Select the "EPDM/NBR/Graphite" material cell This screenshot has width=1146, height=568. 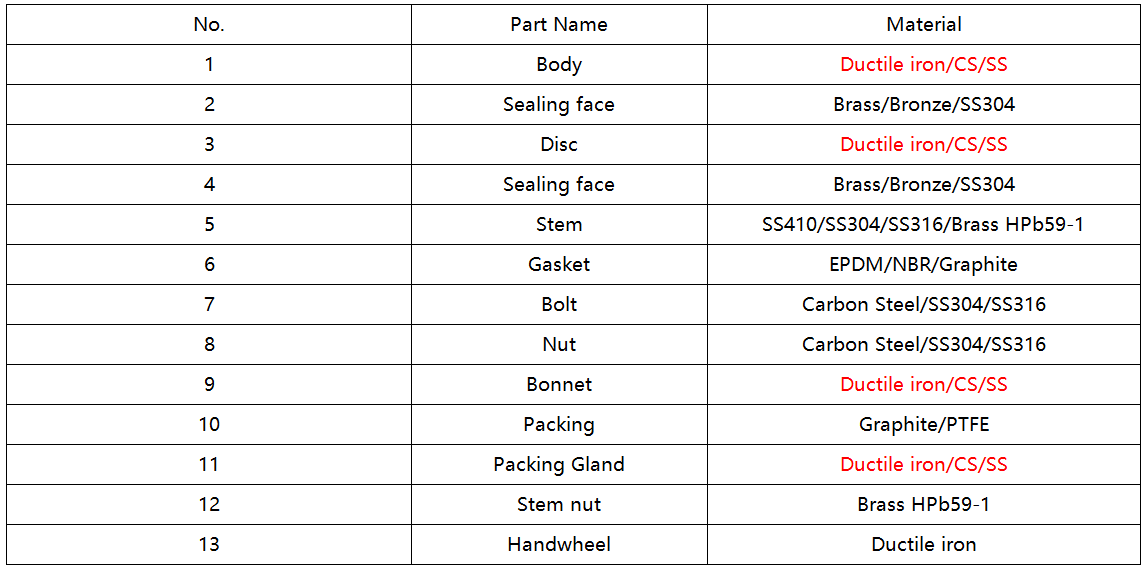[x=924, y=265]
